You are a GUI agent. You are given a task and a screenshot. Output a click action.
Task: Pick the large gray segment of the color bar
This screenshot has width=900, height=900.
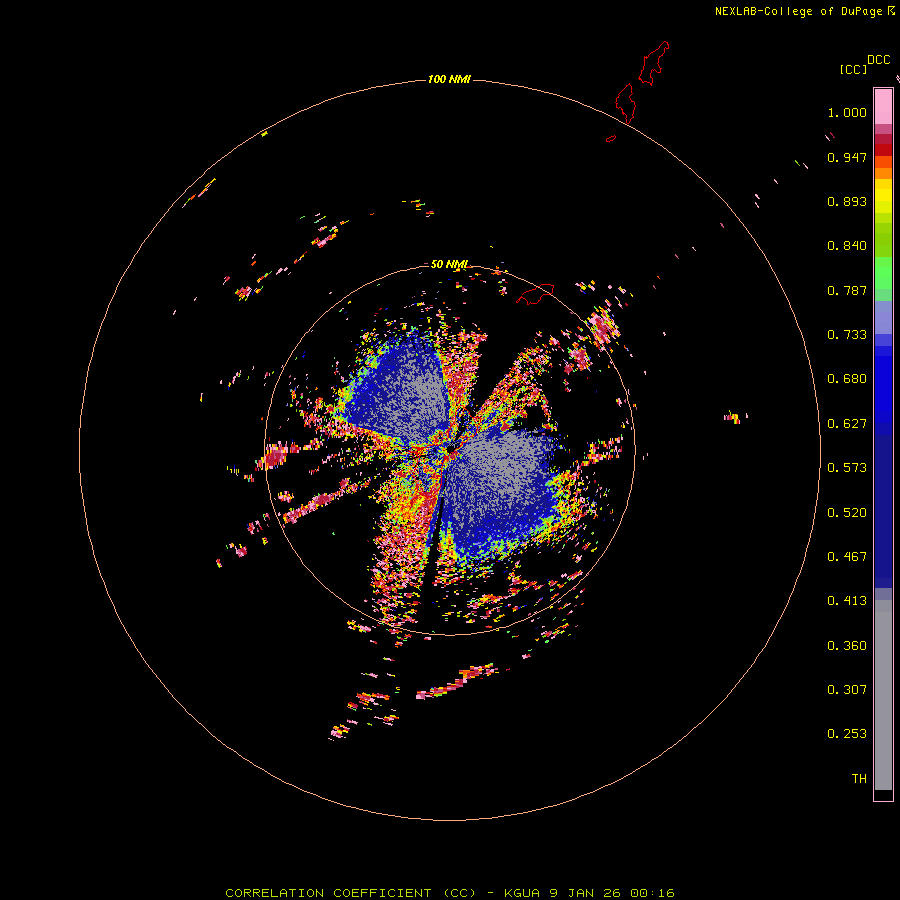(x=883, y=695)
